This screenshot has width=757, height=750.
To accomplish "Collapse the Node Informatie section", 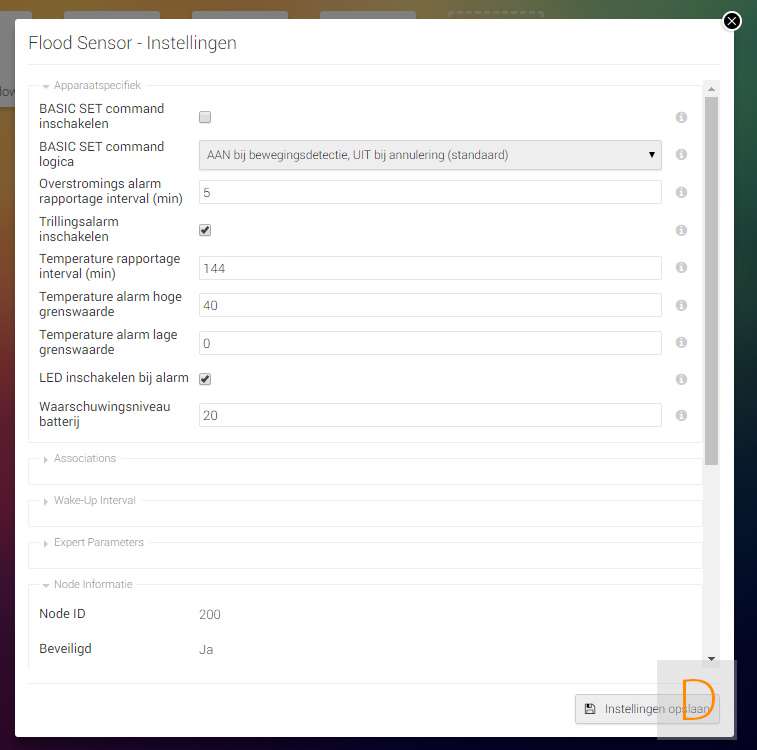I will [92, 585].
